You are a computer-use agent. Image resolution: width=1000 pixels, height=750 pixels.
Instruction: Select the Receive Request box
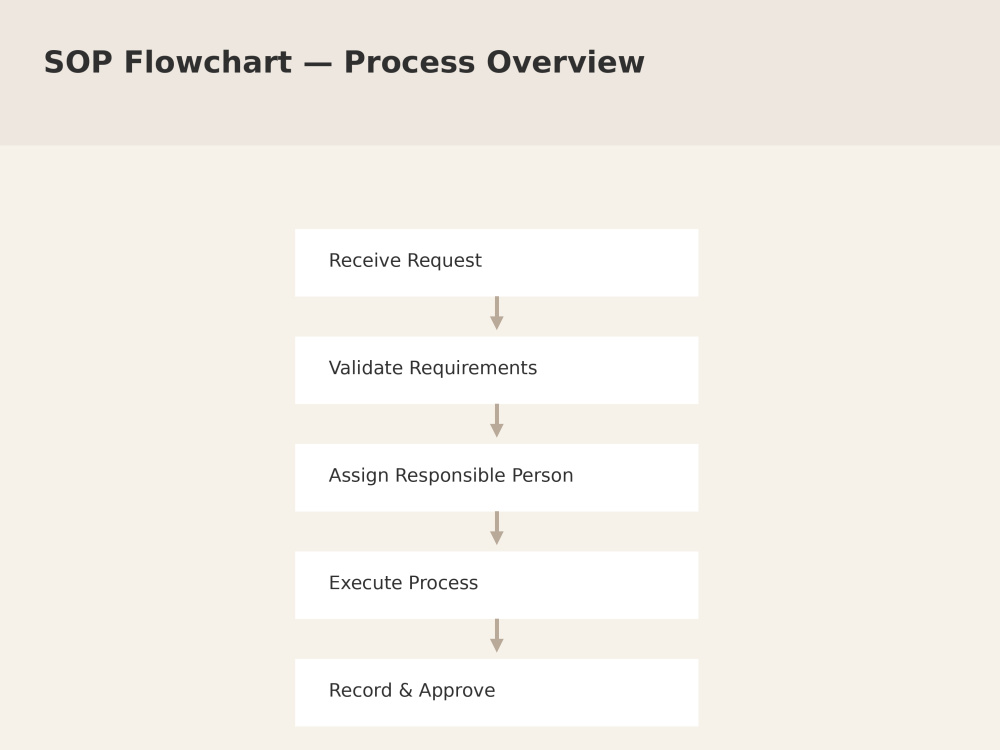tap(496, 263)
